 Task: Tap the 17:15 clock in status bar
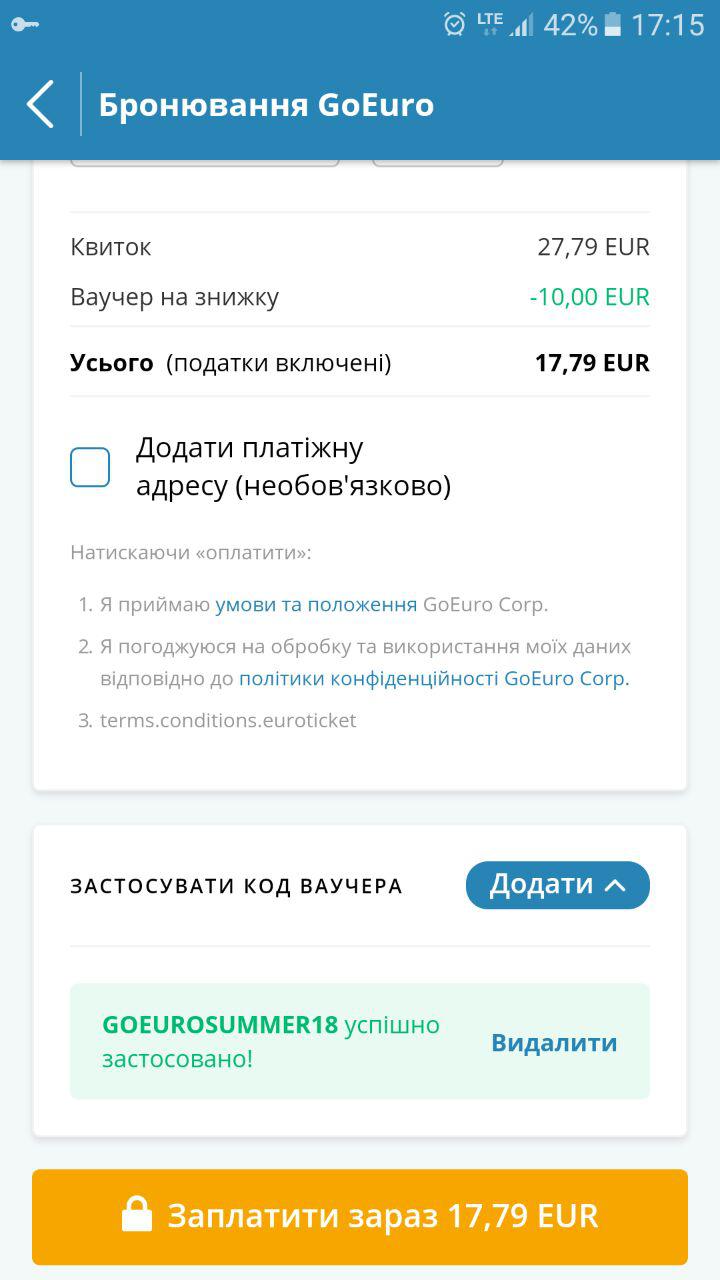point(667,24)
